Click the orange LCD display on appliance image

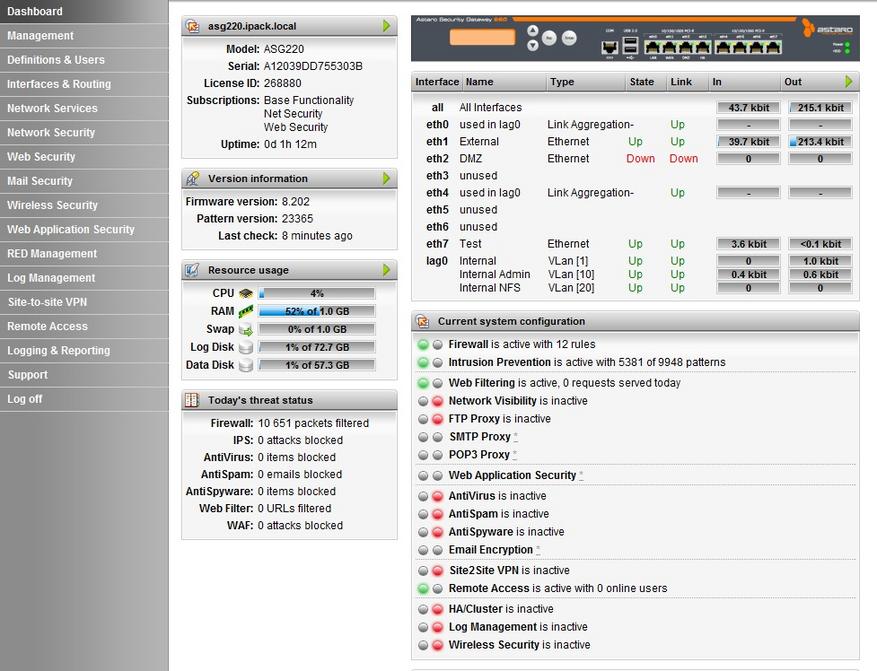[482, 37]
